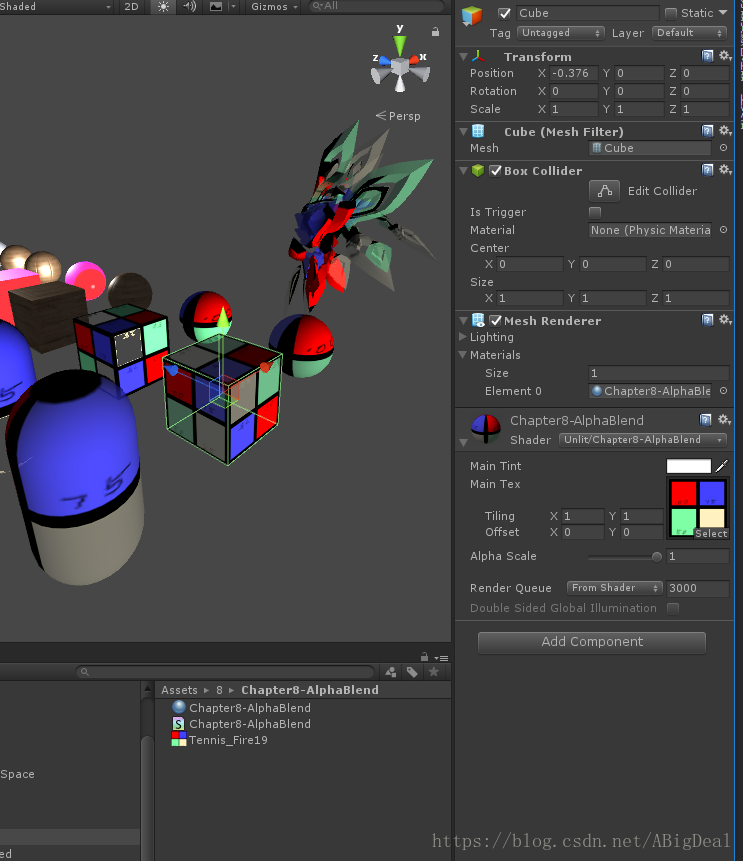Open the Physic Material picker circle
This screenshot has width=743, height=861.
coord(723,230)
